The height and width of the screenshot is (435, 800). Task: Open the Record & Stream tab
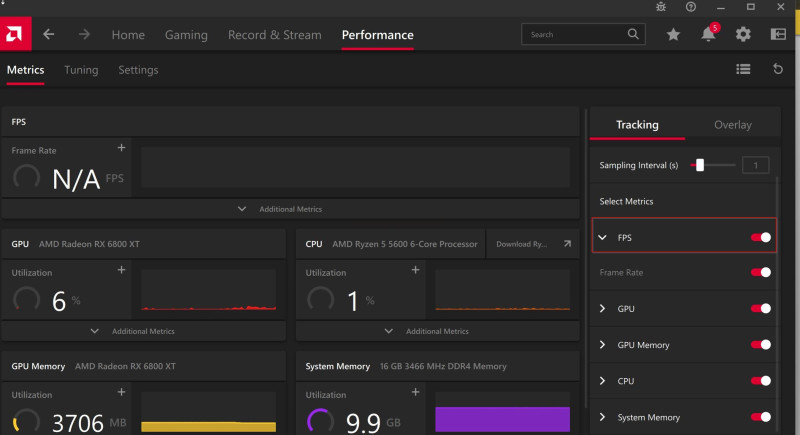[x=274, y=35]
